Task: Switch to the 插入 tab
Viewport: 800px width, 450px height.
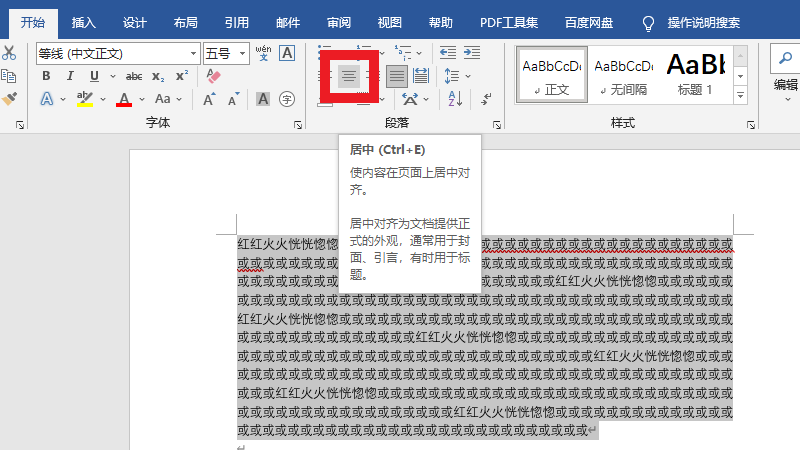Action: pyautogui.click(x=84, y=21)
